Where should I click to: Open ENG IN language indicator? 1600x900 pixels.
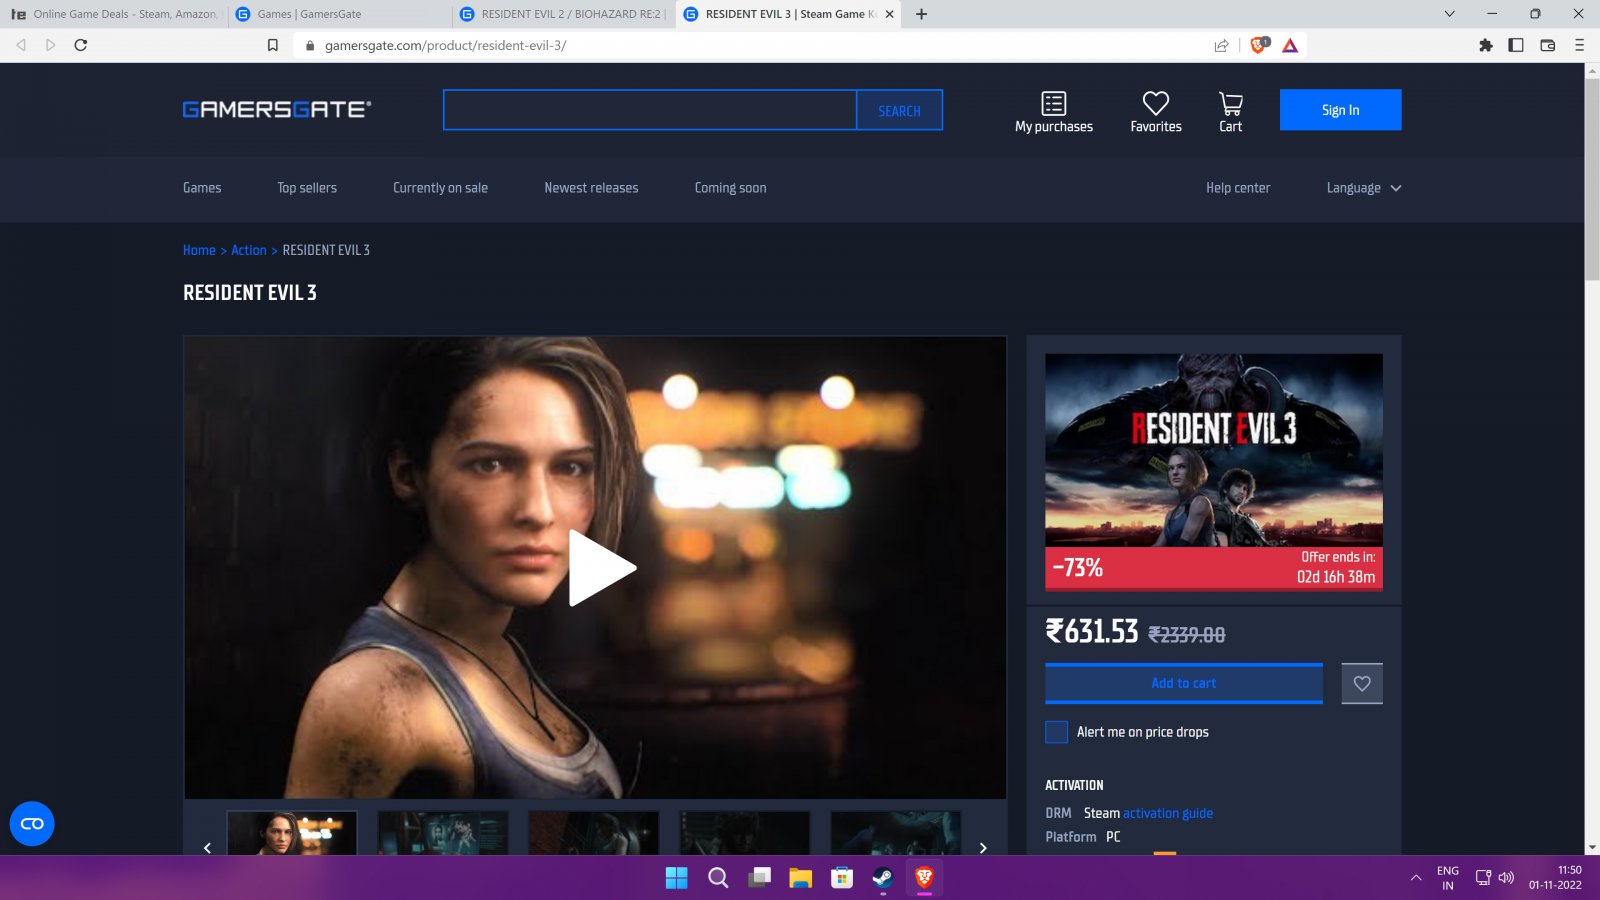1448,878
